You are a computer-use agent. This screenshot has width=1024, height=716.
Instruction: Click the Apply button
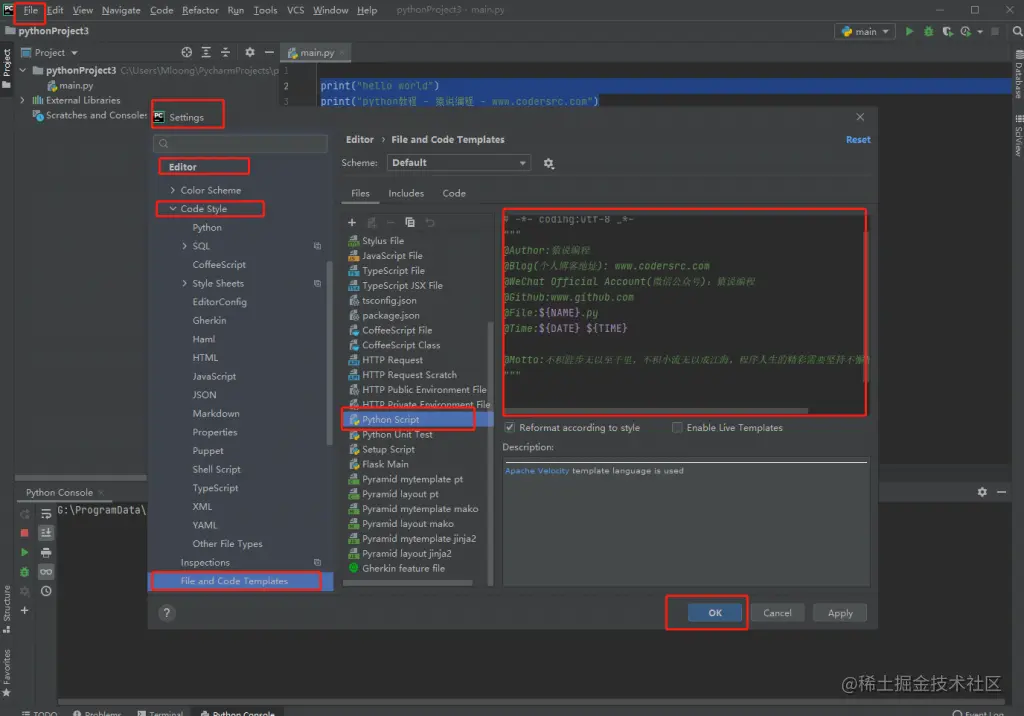(x=840, y=613)
